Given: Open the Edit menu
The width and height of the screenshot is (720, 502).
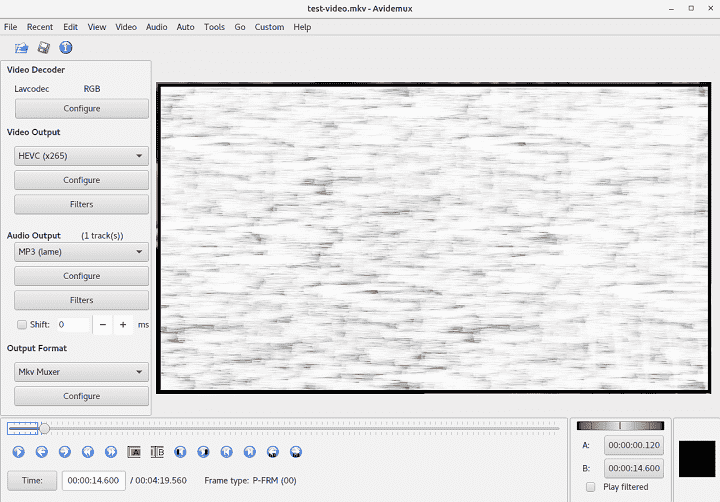Looking at the screenshot, I should (x=70, y=27).
